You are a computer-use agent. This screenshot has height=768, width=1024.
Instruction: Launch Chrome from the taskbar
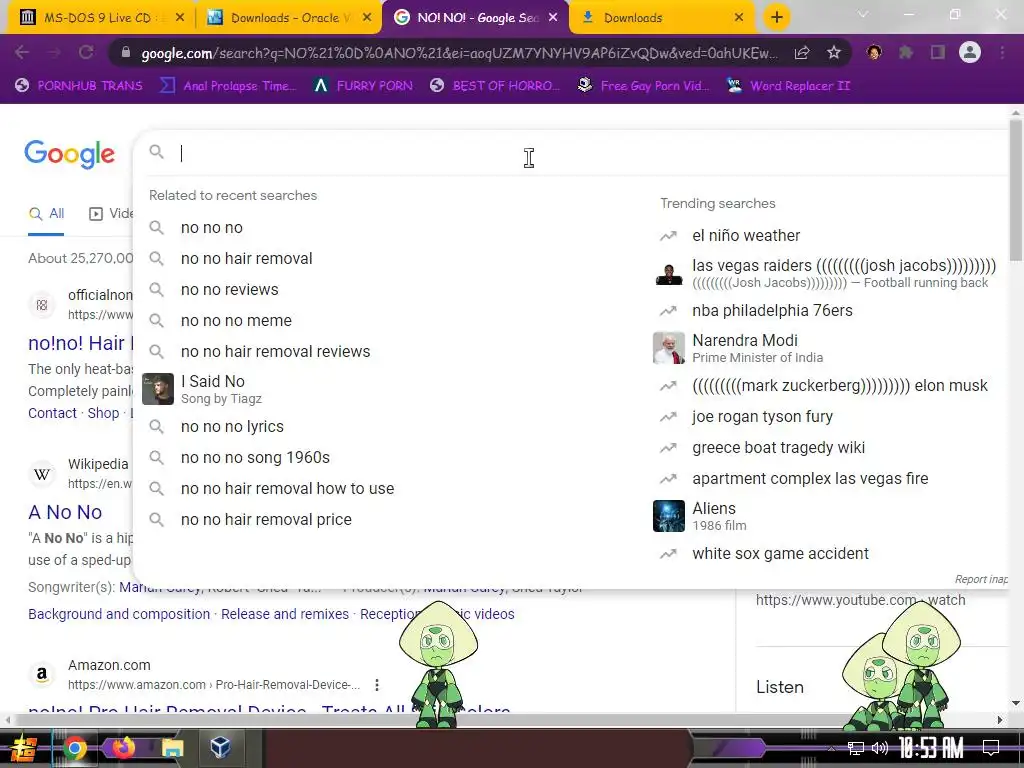coord(74,748)
